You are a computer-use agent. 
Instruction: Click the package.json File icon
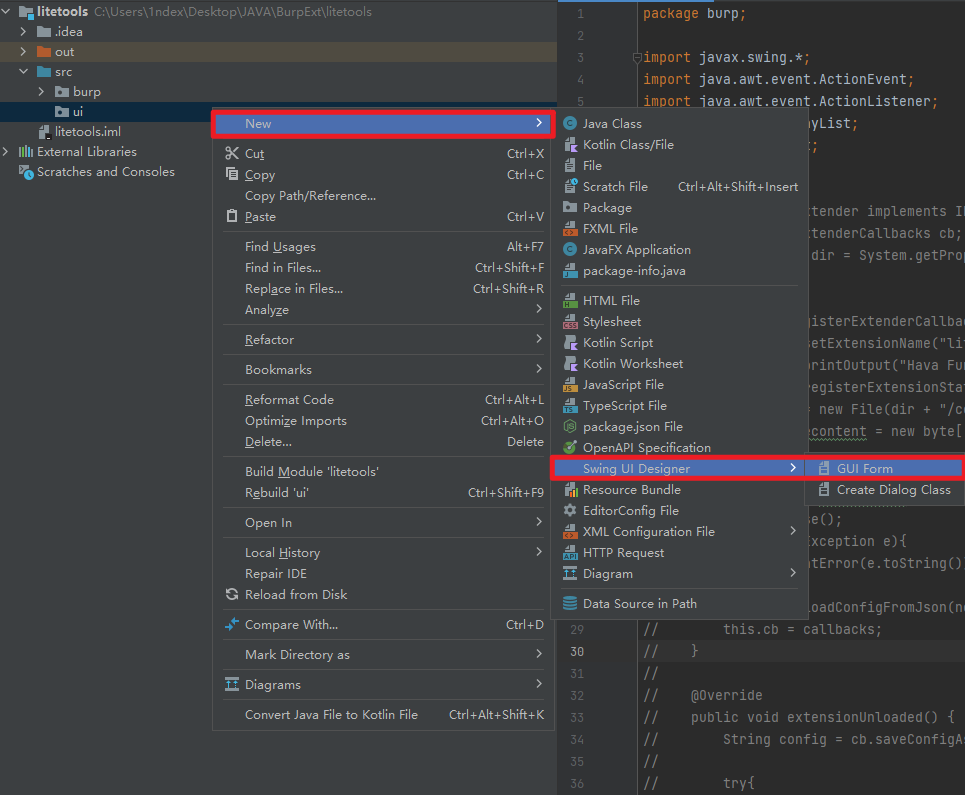(x=571, y=426)
